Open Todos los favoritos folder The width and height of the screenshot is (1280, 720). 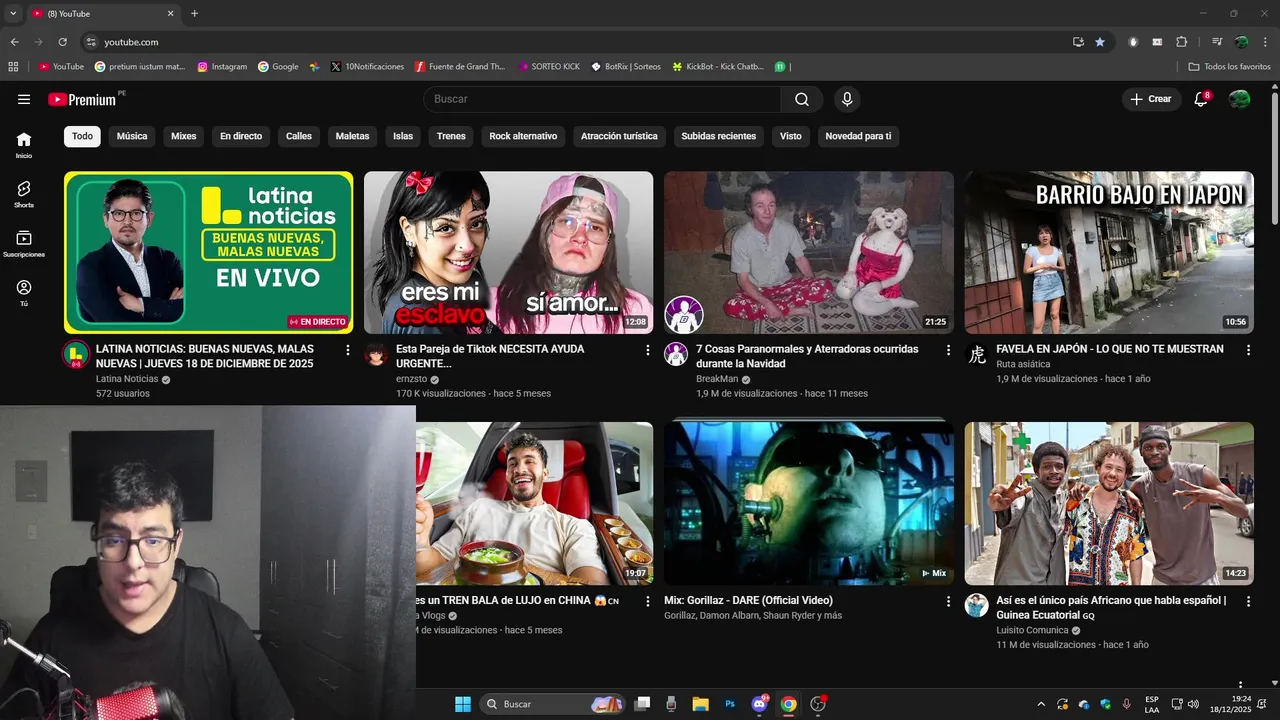pyautogui.click(x=1230, y=66)
